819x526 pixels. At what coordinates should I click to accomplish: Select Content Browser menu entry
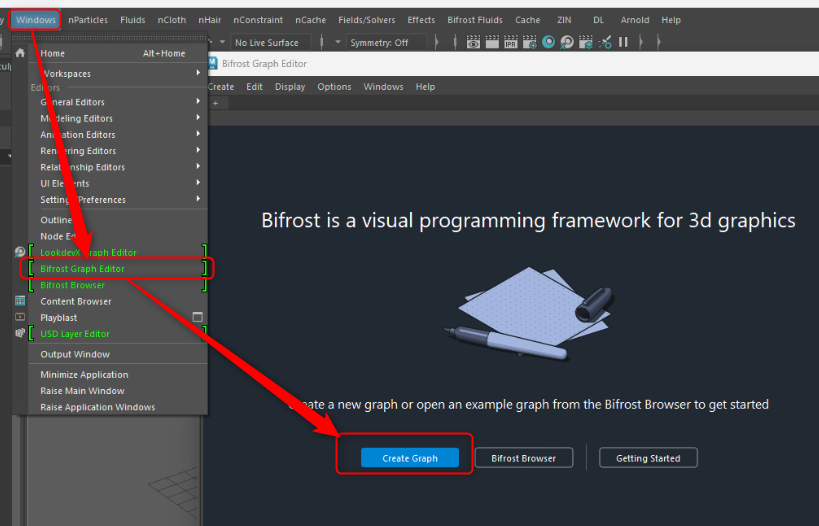(118, 301)
